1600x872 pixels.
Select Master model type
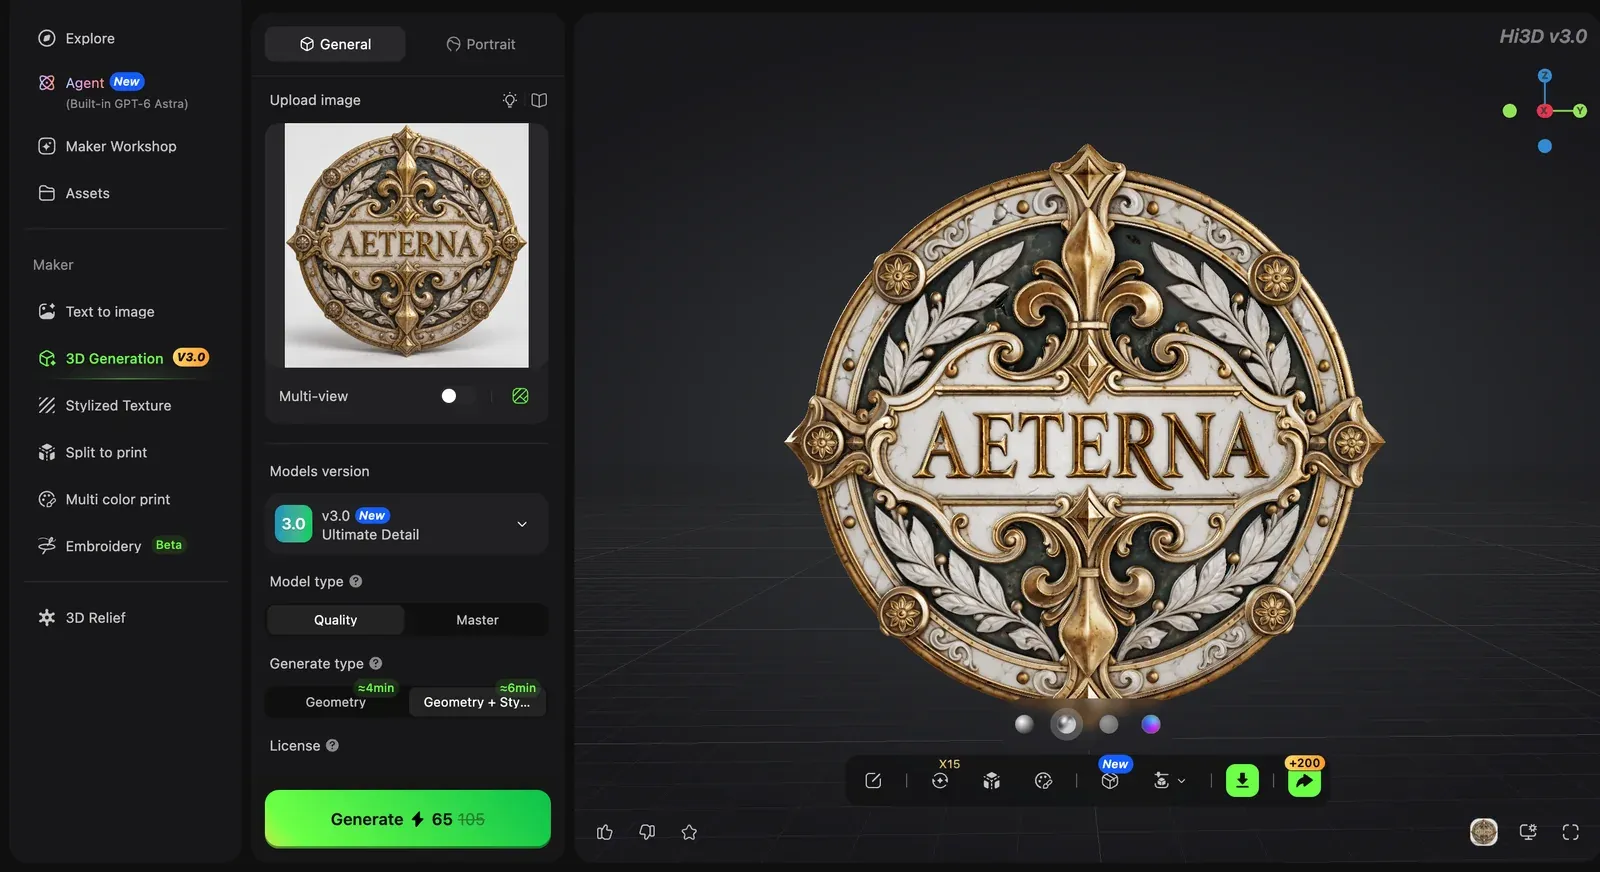coord(477,620)
